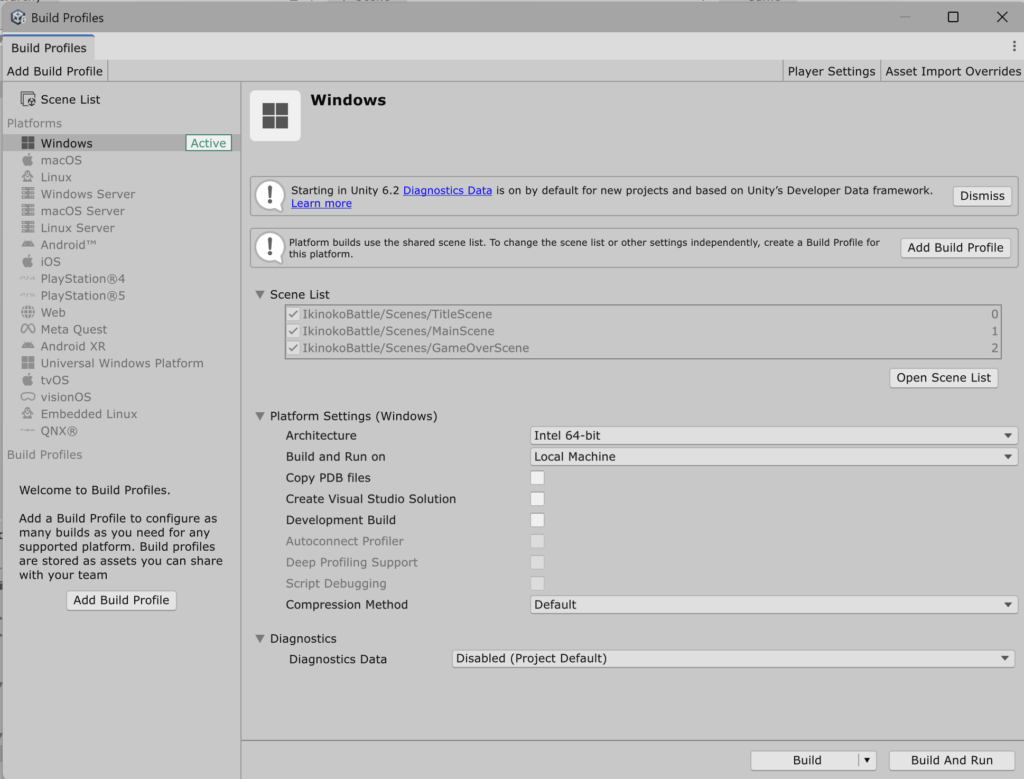Select the Windows platform icon in the list
The width and height of the screenshot is (1024, 779).
[x=27, y=143]
